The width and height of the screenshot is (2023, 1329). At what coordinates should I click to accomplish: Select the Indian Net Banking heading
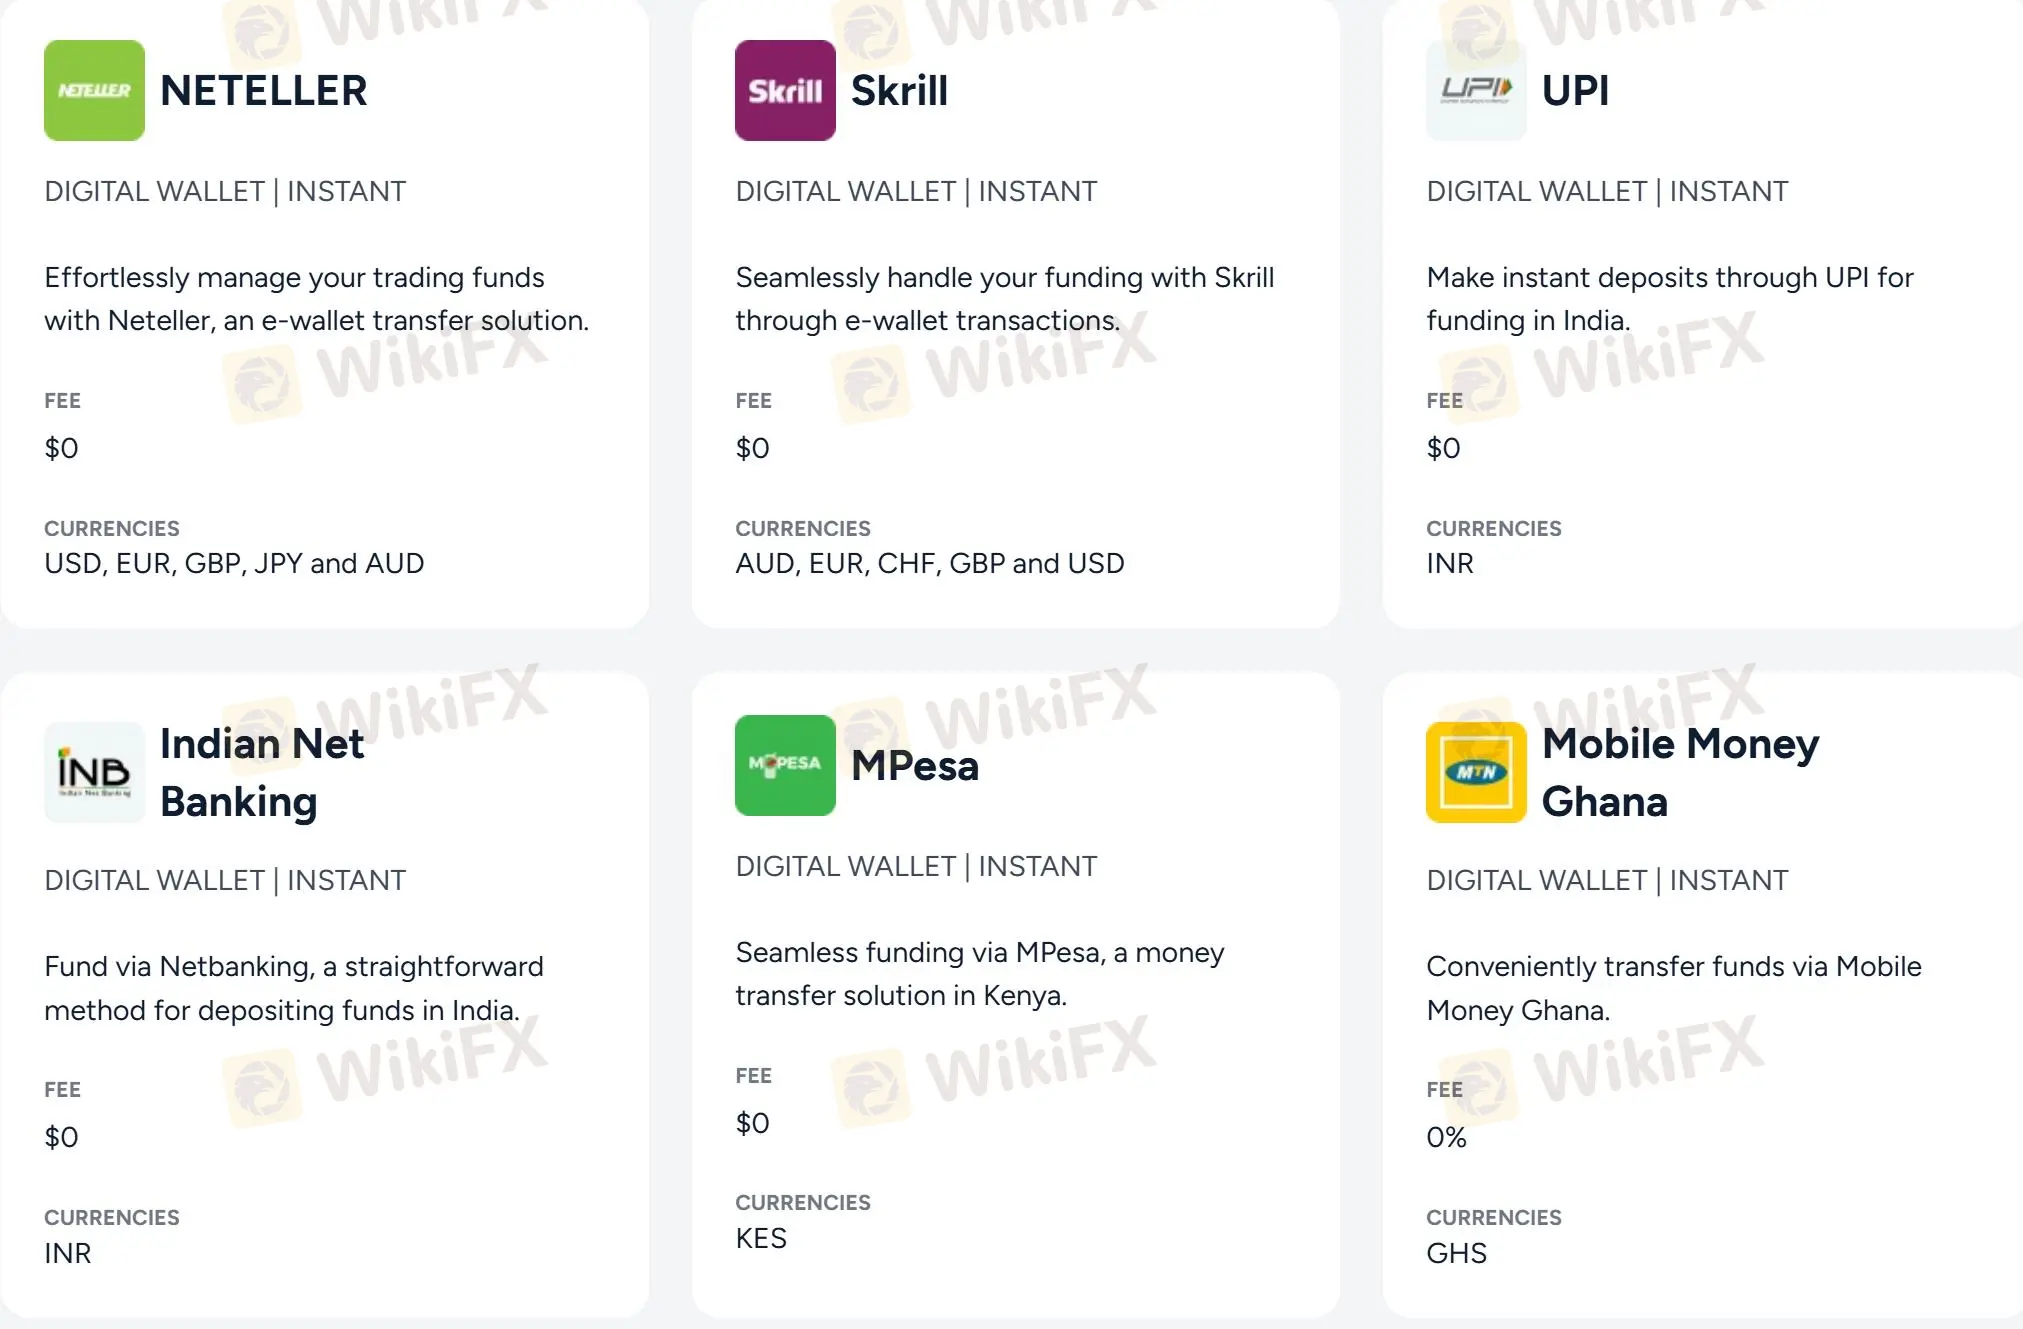click(262, 772)
